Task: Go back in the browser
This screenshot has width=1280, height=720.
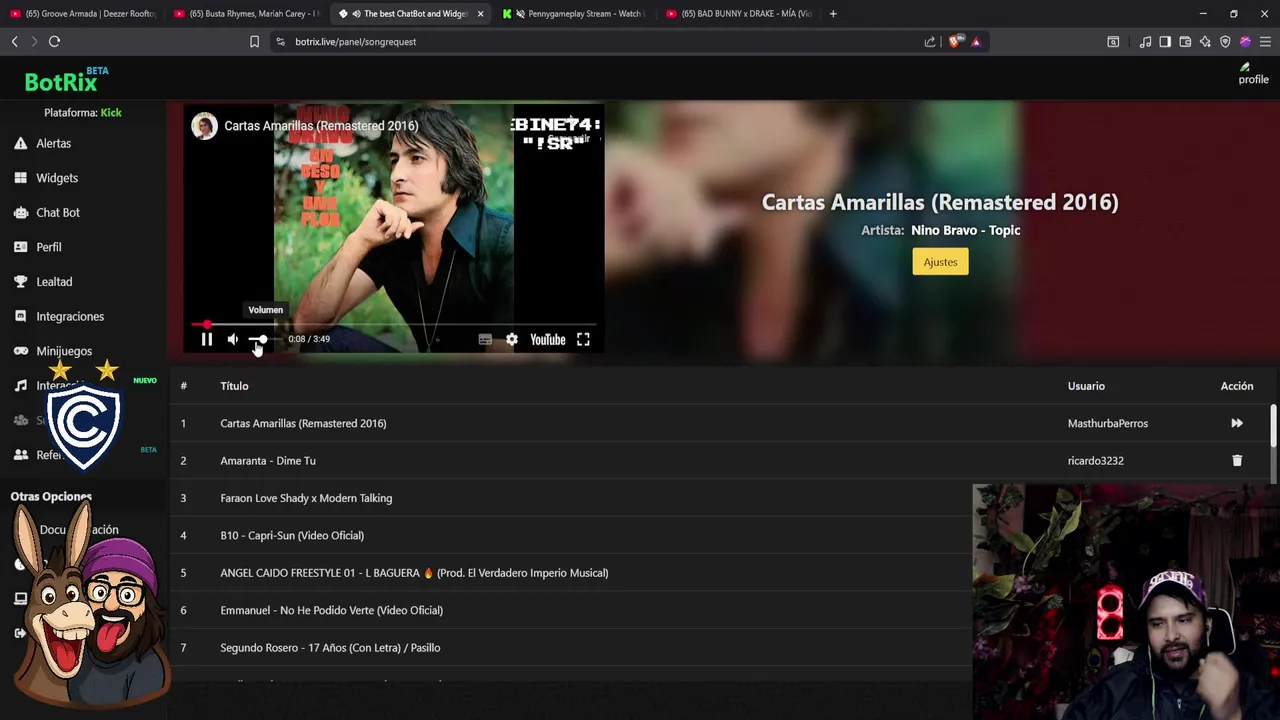Action: coord(14,41)
